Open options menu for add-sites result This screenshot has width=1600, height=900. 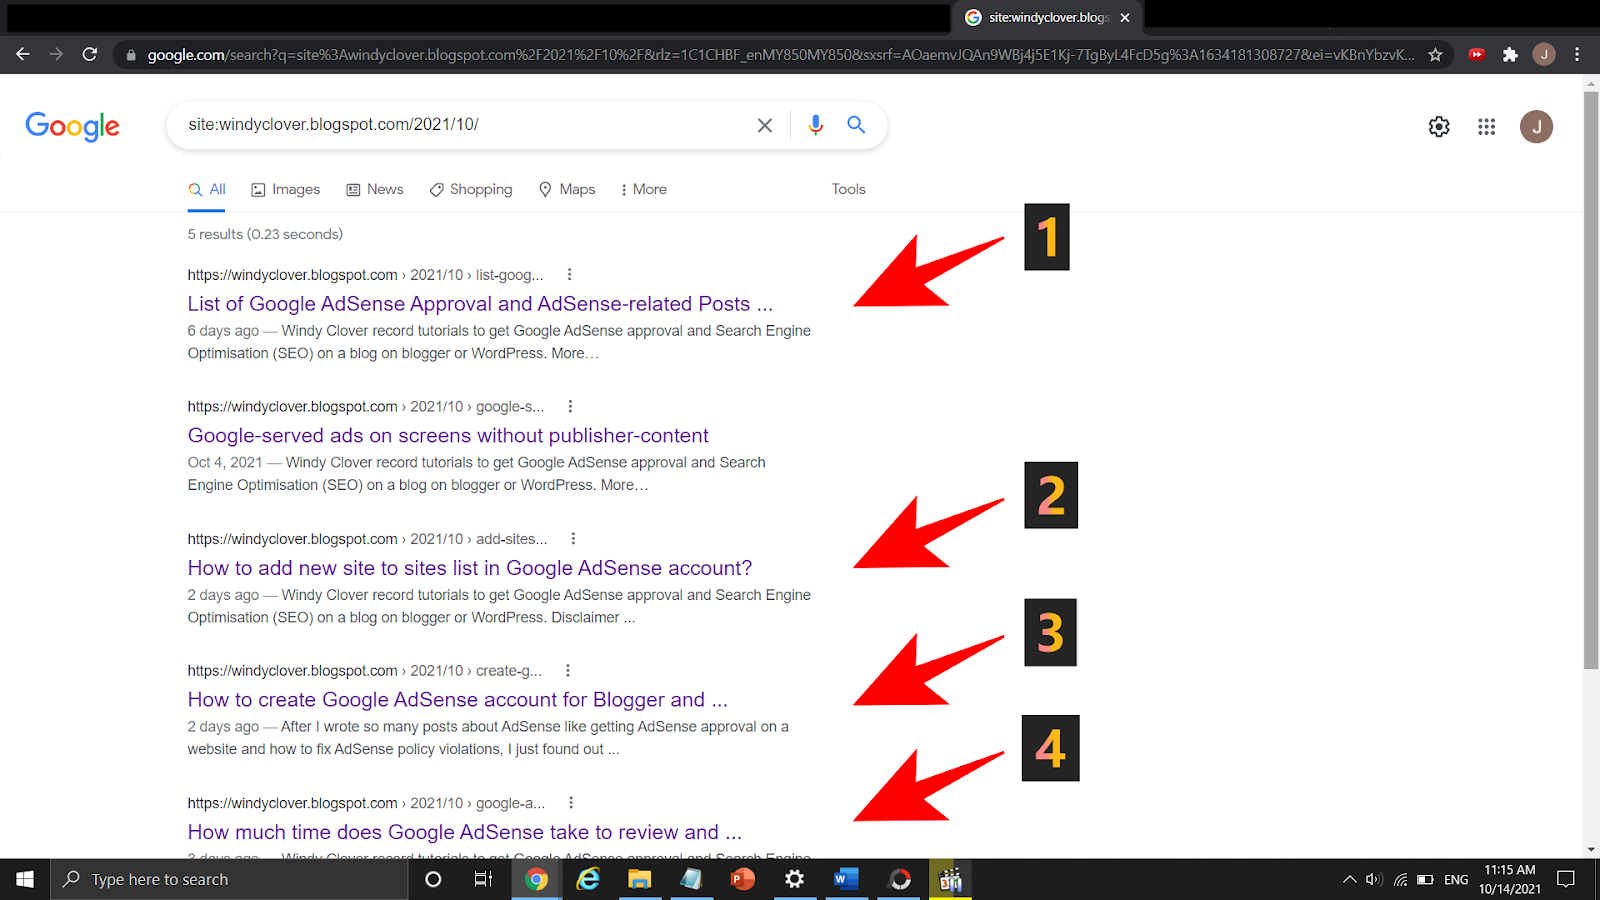573,538
